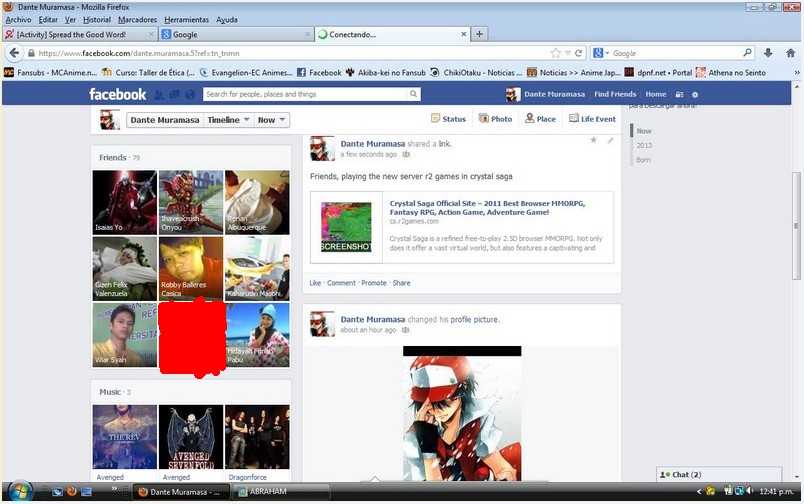Click the Firefox back arrow button
The width and height of the screenshot is (804, 504).
pos(15,53)
